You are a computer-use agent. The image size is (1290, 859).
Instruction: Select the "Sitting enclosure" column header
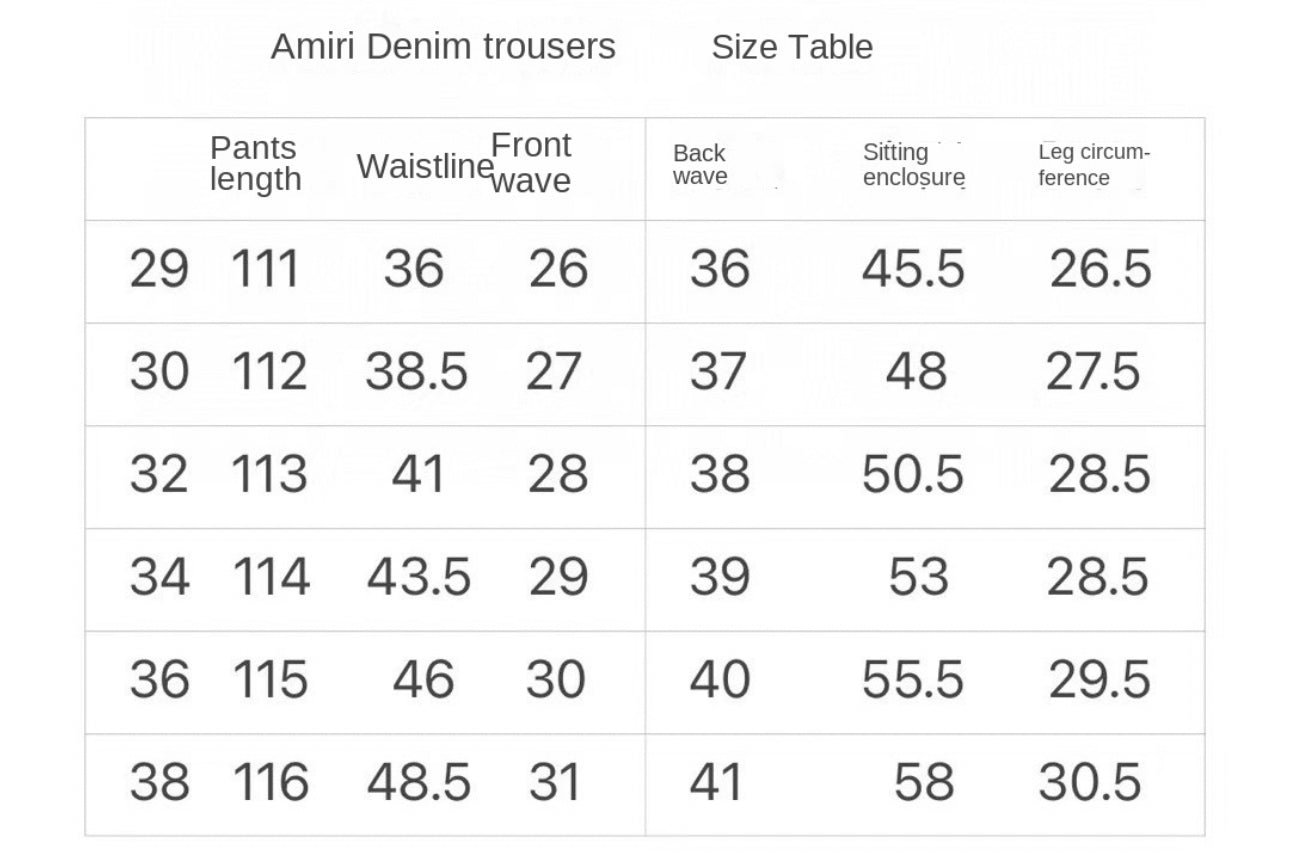point(914,165)
